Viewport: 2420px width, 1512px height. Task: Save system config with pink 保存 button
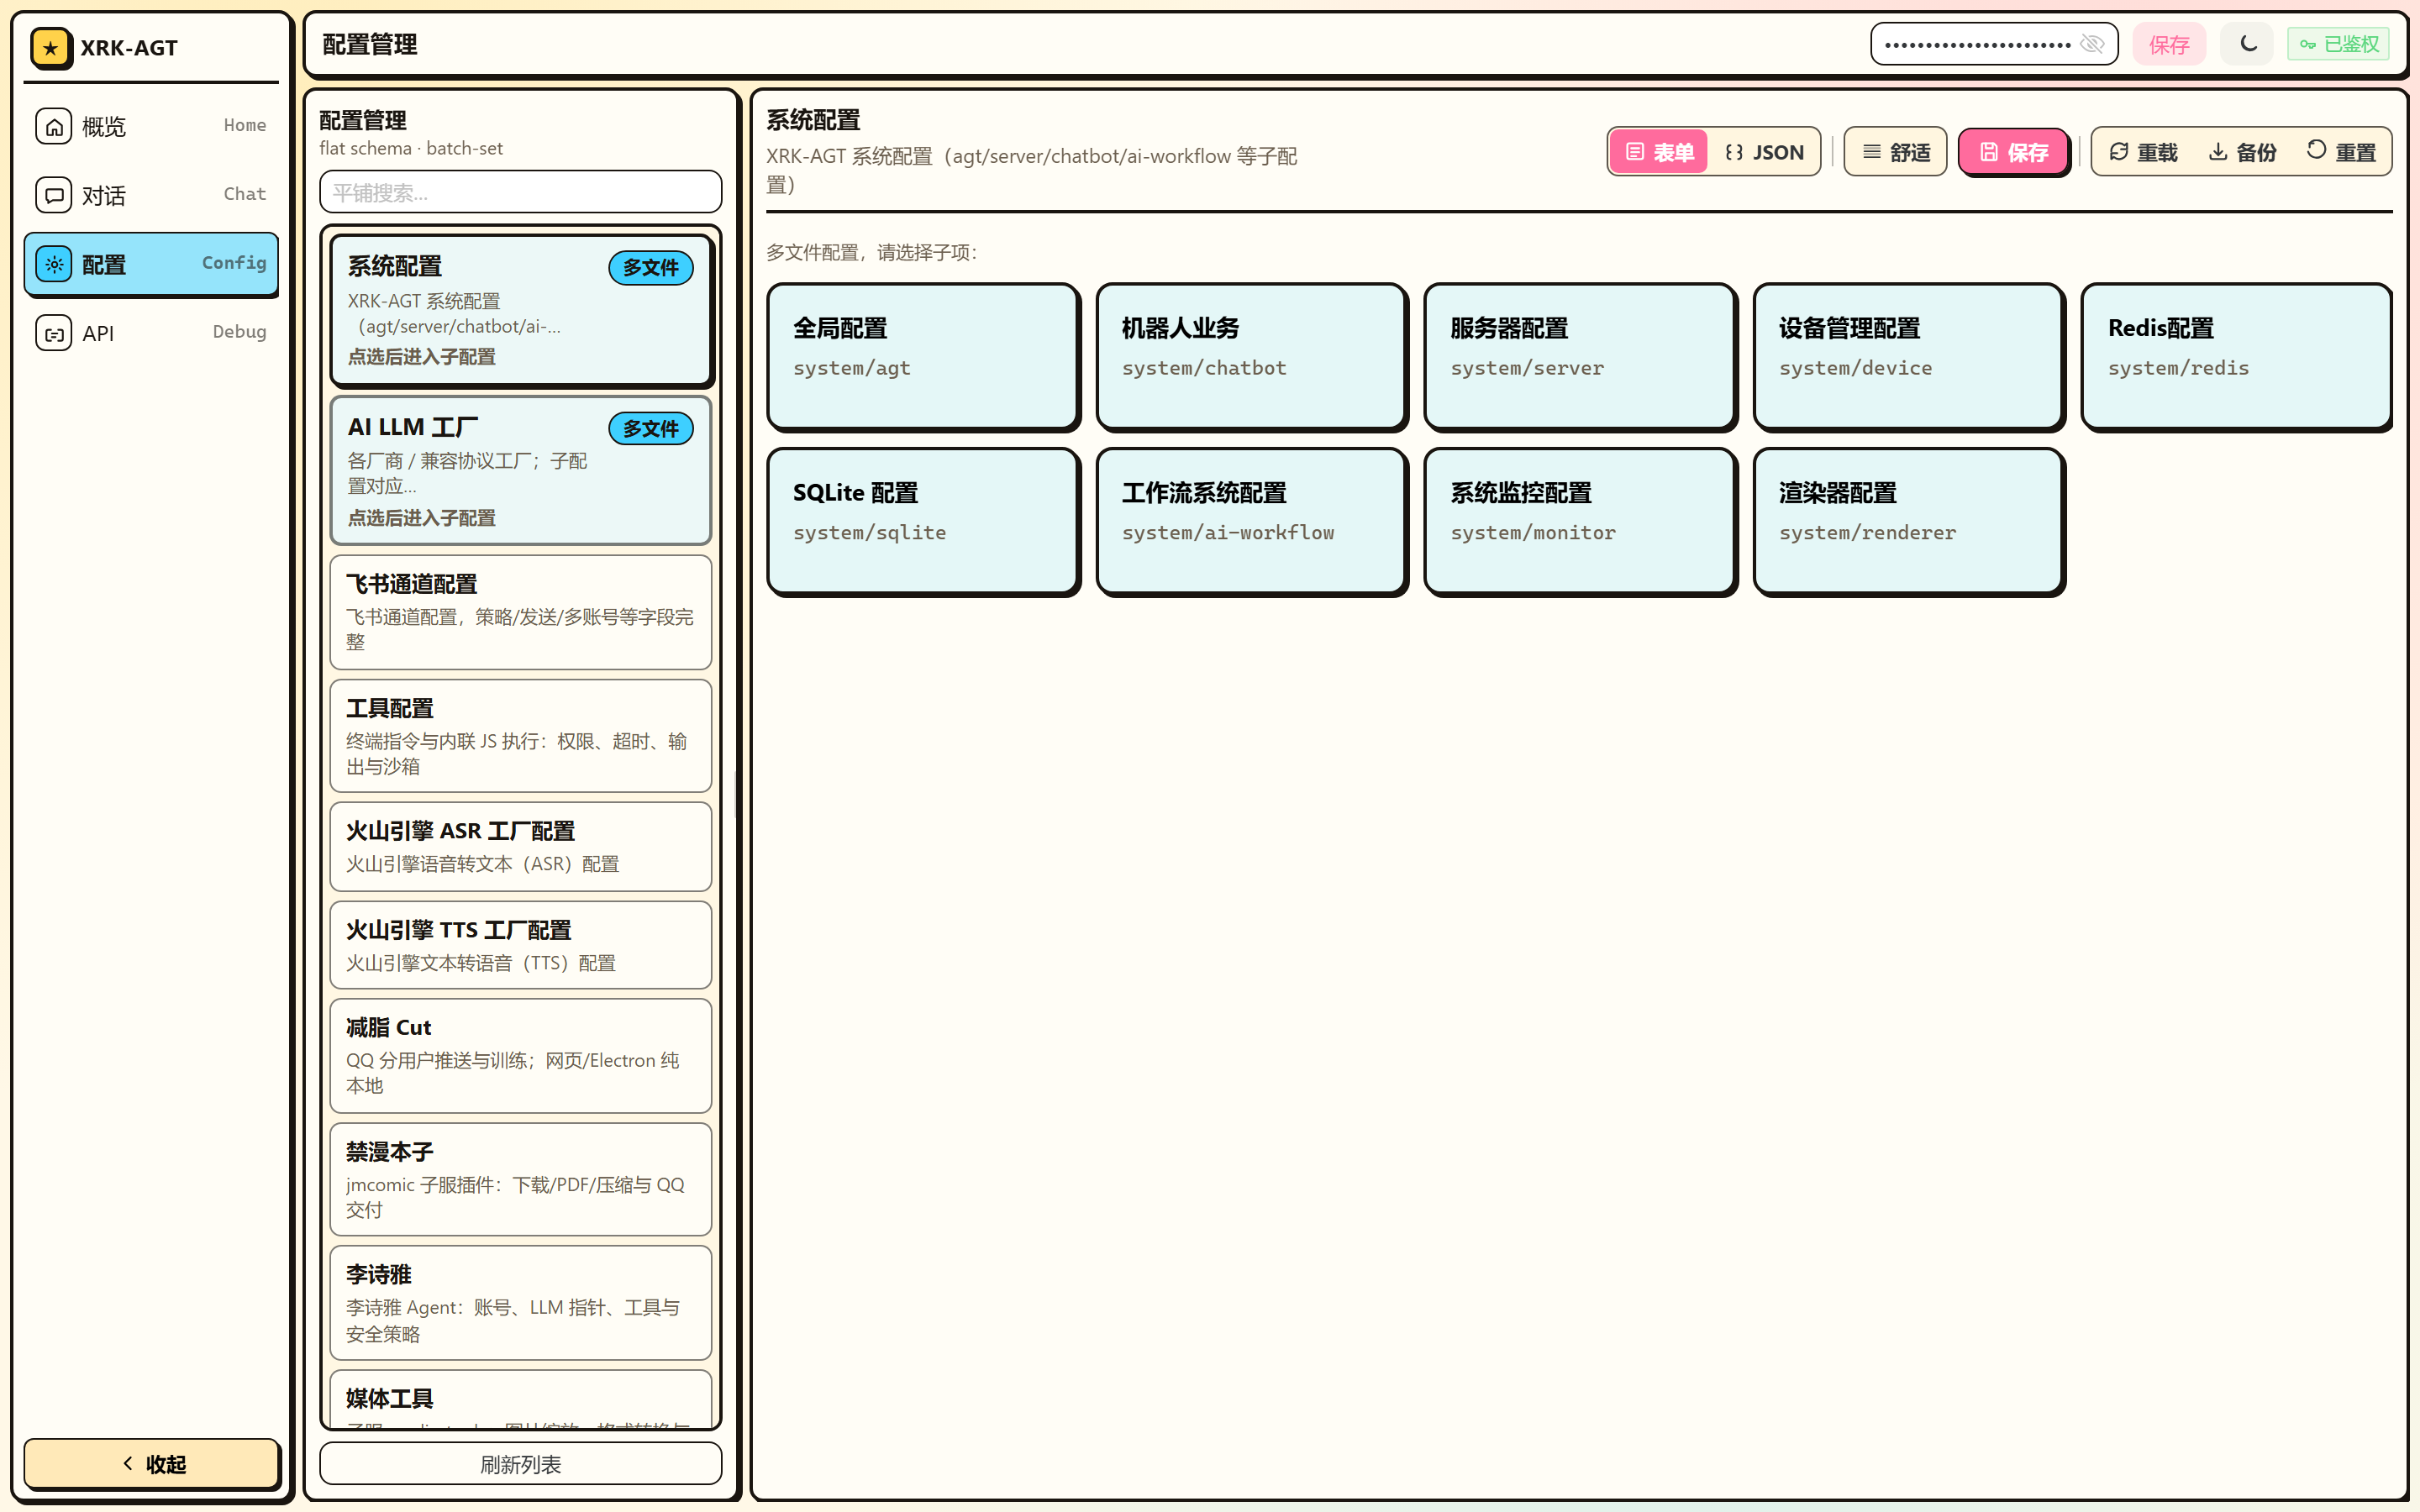click(2013, 152)
